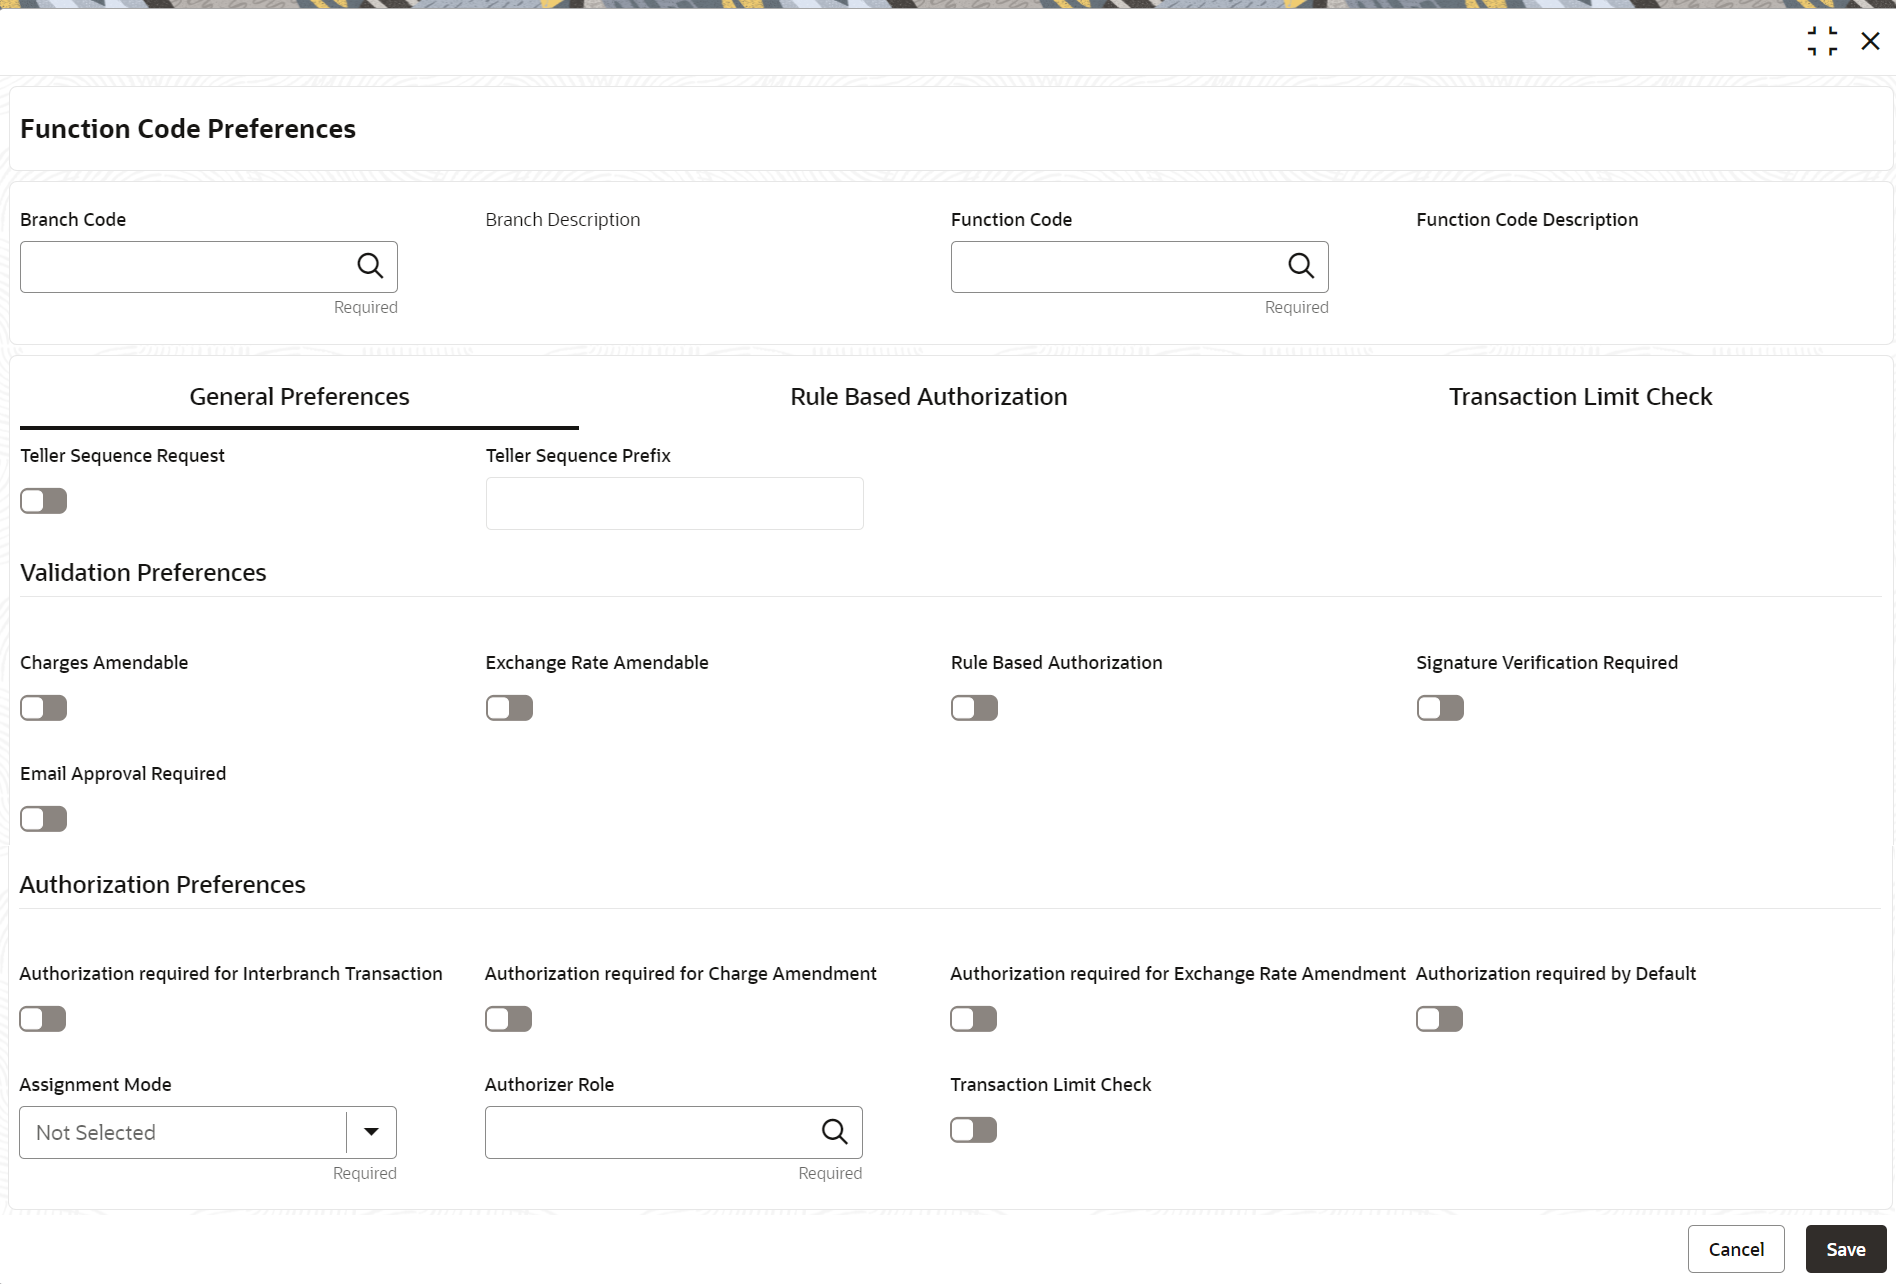Click the Cancel button
Viewport: 1896px width, 1284px height.
pos(1736,1249)
